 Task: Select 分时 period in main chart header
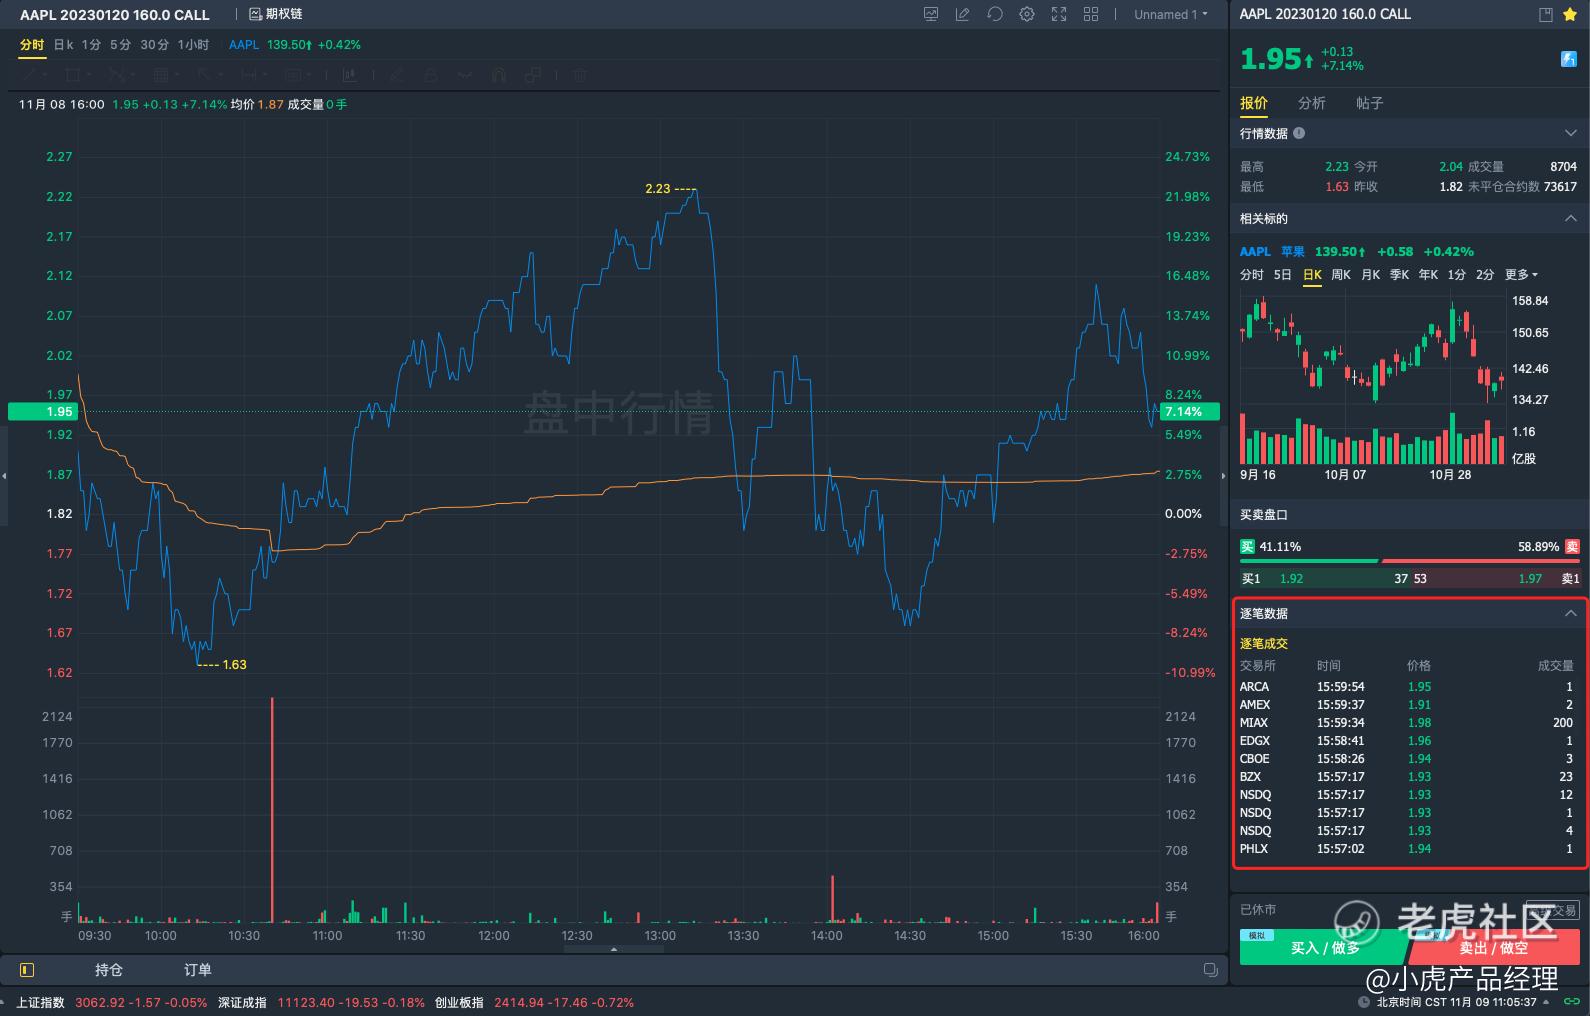32,45
